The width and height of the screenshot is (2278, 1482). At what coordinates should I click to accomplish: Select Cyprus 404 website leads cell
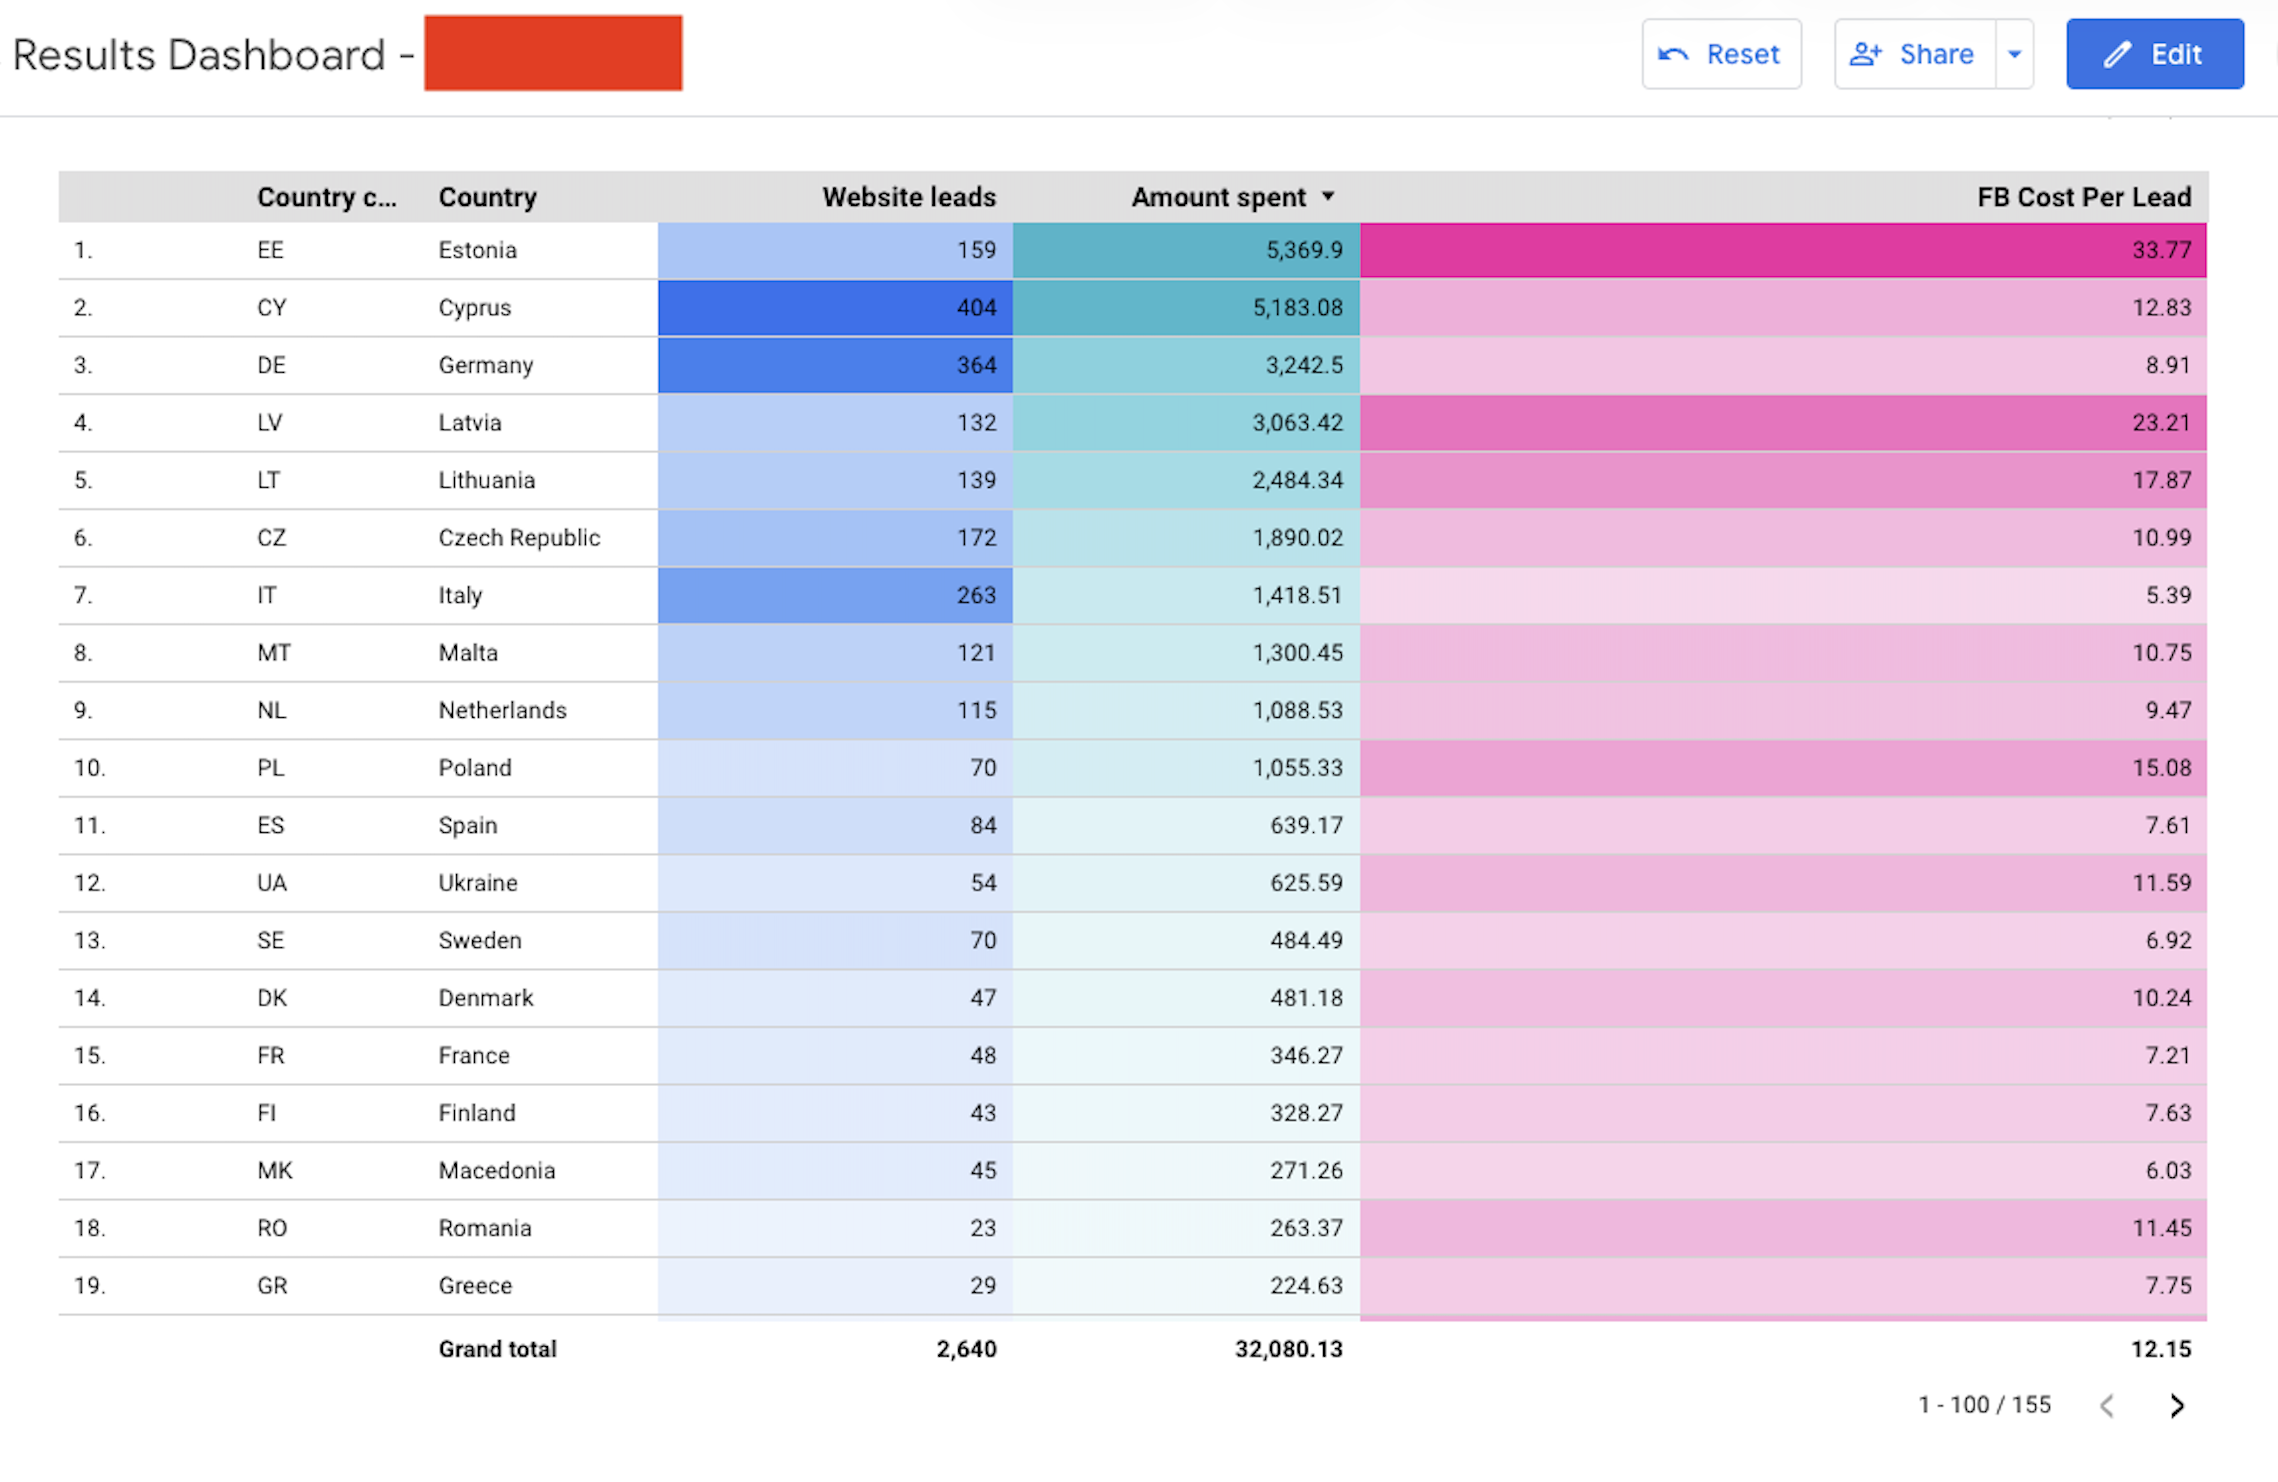(x=835, y=308)
